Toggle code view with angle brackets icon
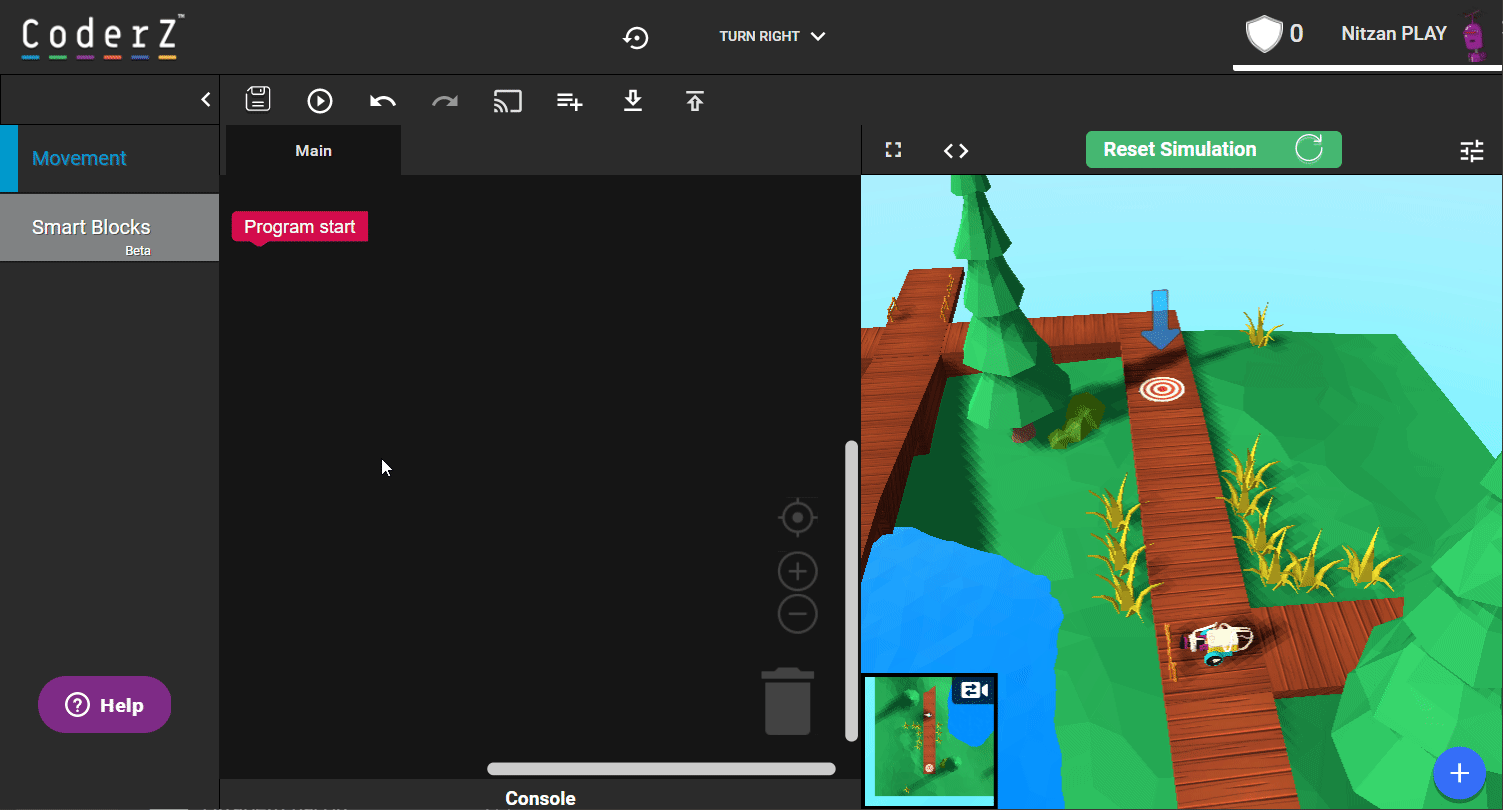 (956, 151)
